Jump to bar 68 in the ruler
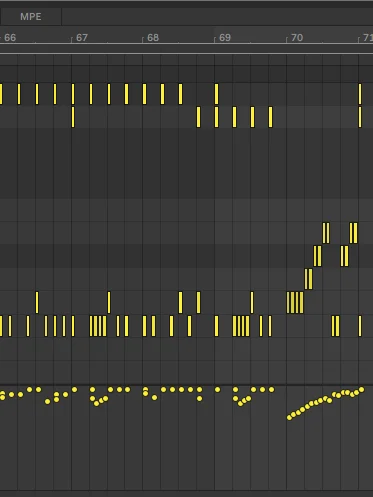 153,38
